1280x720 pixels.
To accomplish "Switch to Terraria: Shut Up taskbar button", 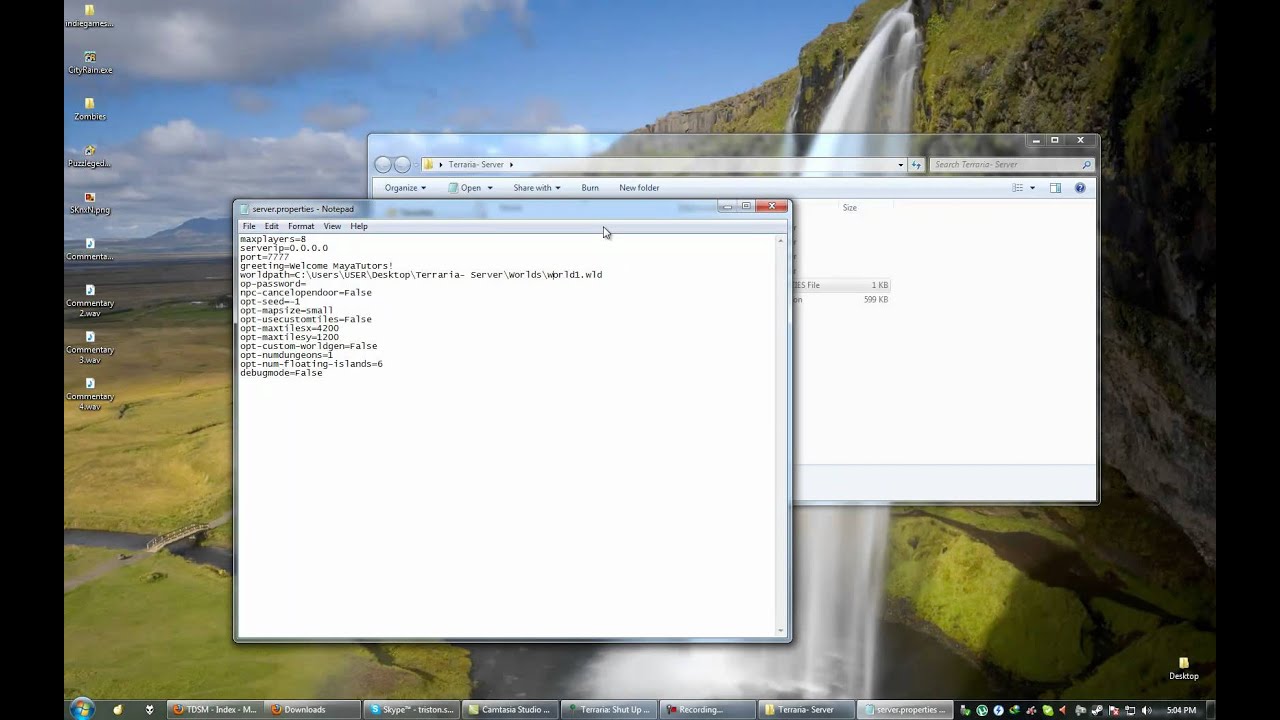I will coord(607,710).
